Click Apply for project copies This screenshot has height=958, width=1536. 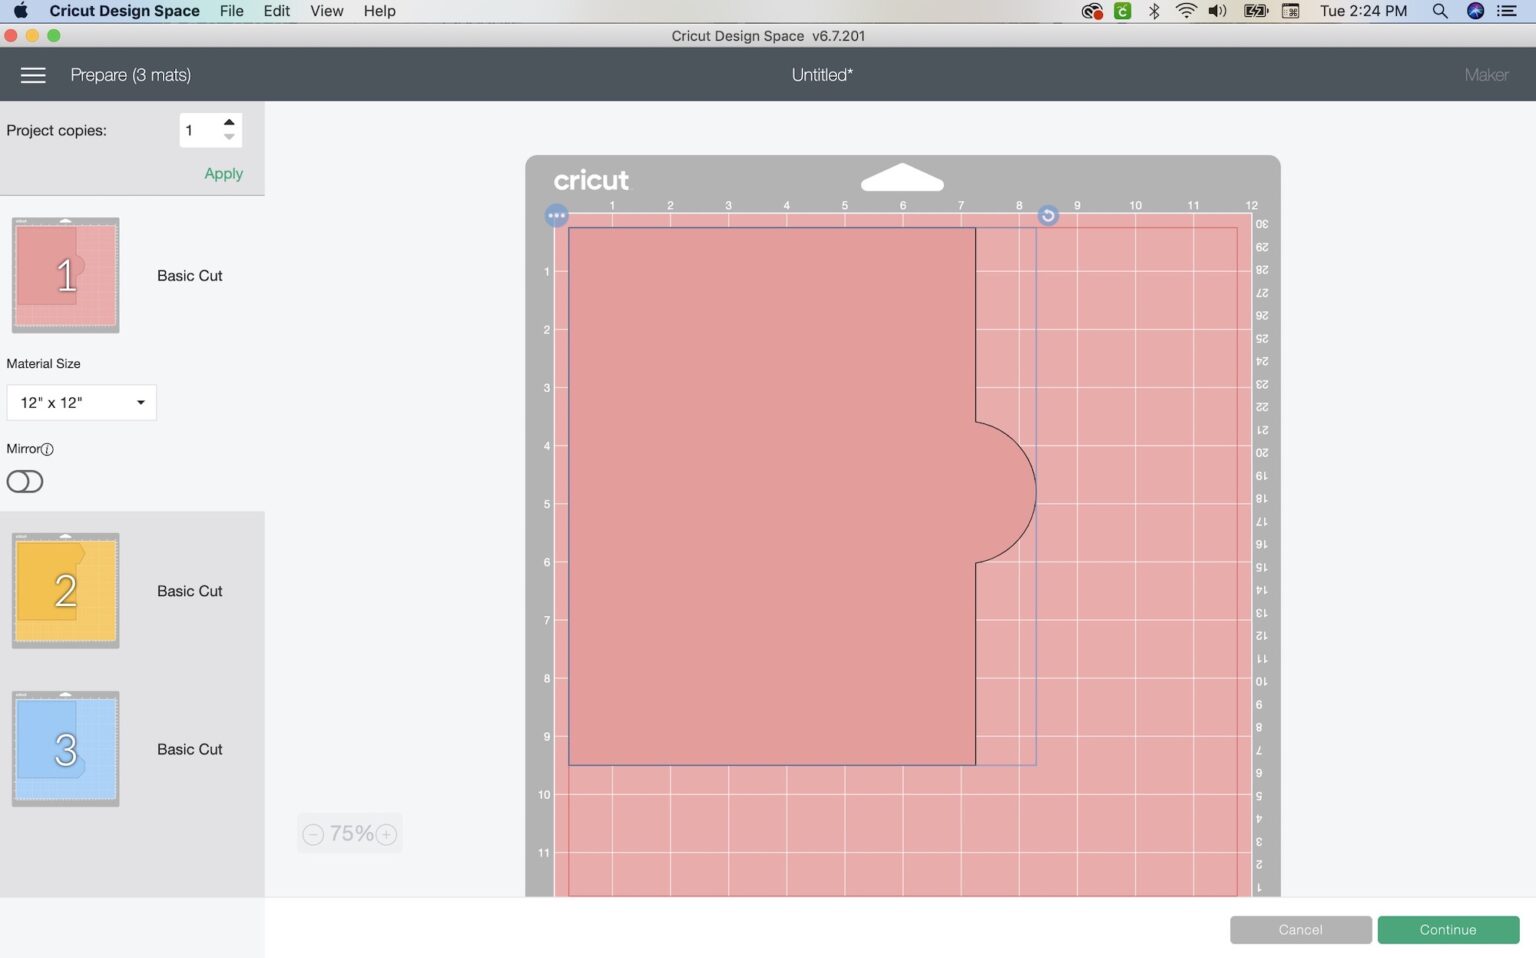click(223, 173)
